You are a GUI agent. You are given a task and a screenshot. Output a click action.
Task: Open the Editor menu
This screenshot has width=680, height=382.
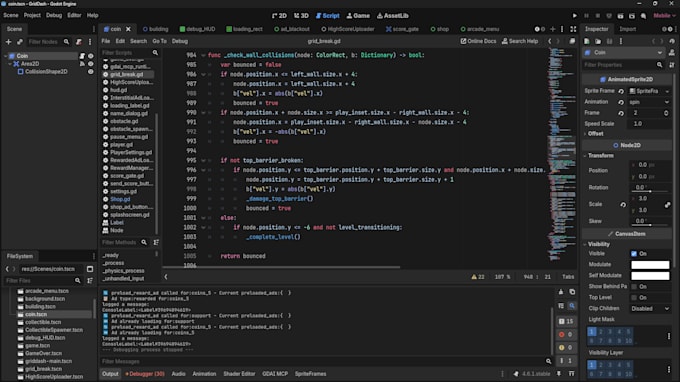click(74, 15)
